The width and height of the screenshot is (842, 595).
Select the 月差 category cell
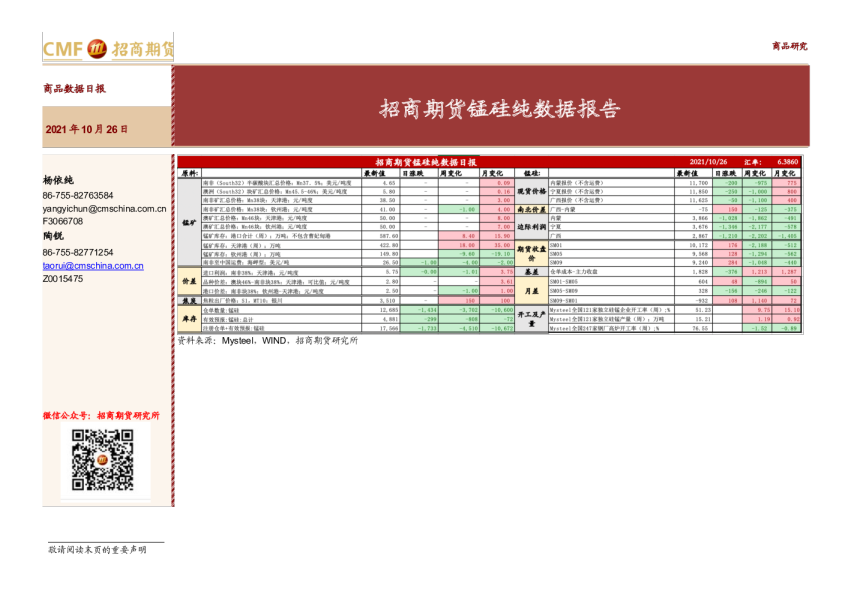531,290
